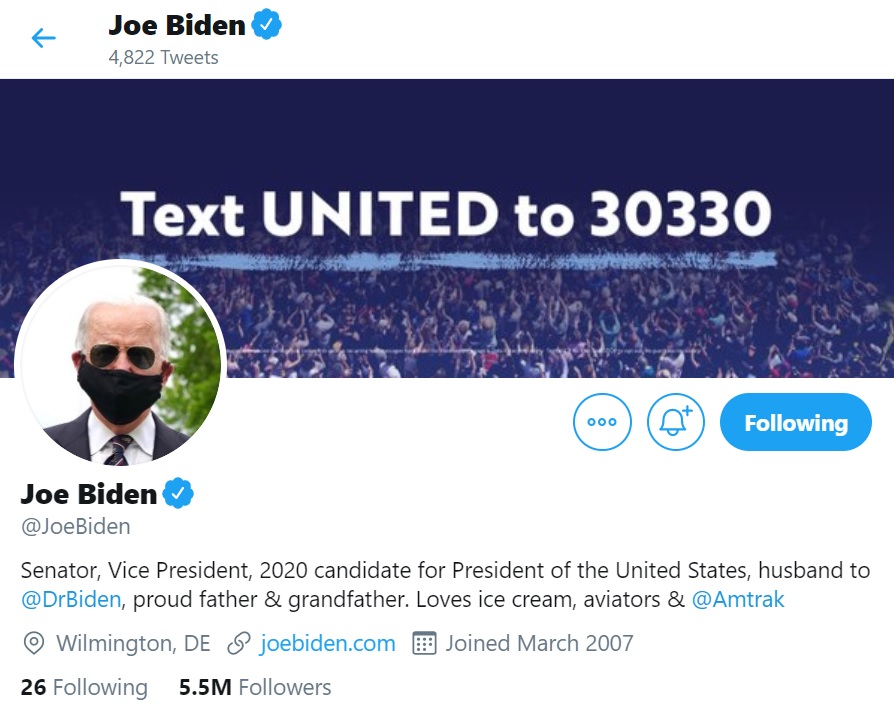The image size is (894, 707).
Task: Click the location pin icon
Action: tap(34, 643)
